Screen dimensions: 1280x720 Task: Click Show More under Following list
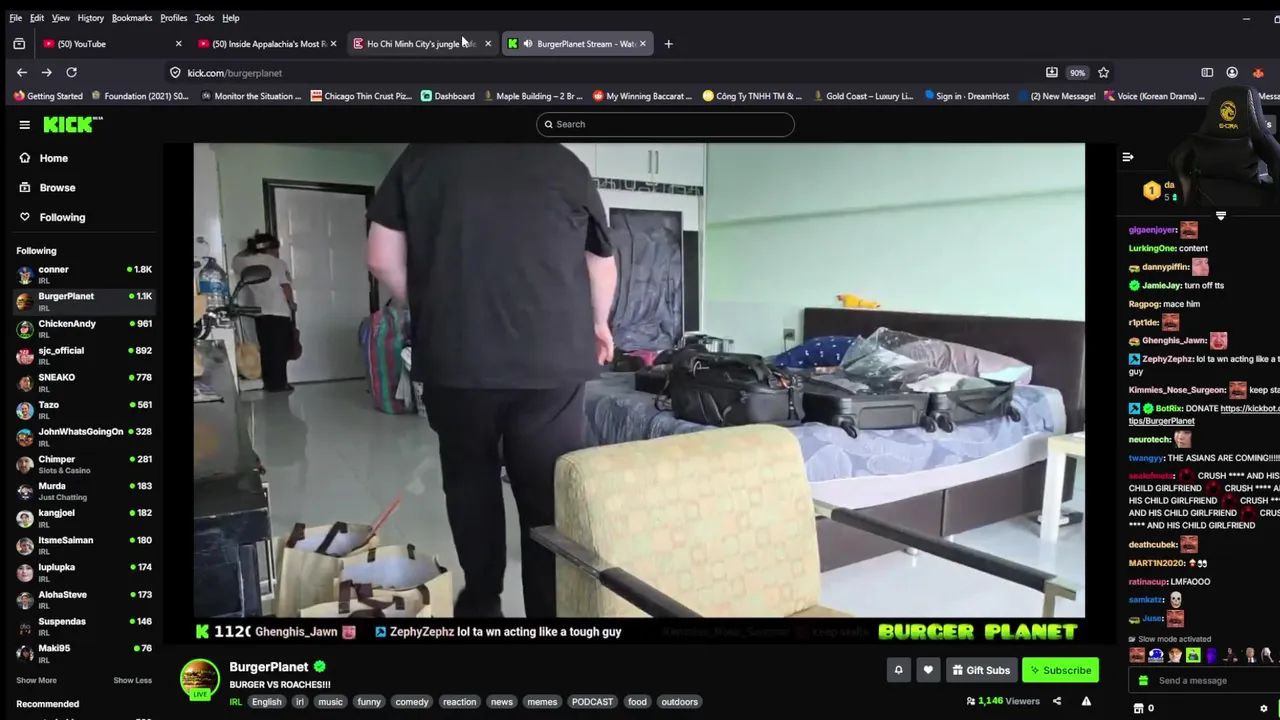click(36, 680)
